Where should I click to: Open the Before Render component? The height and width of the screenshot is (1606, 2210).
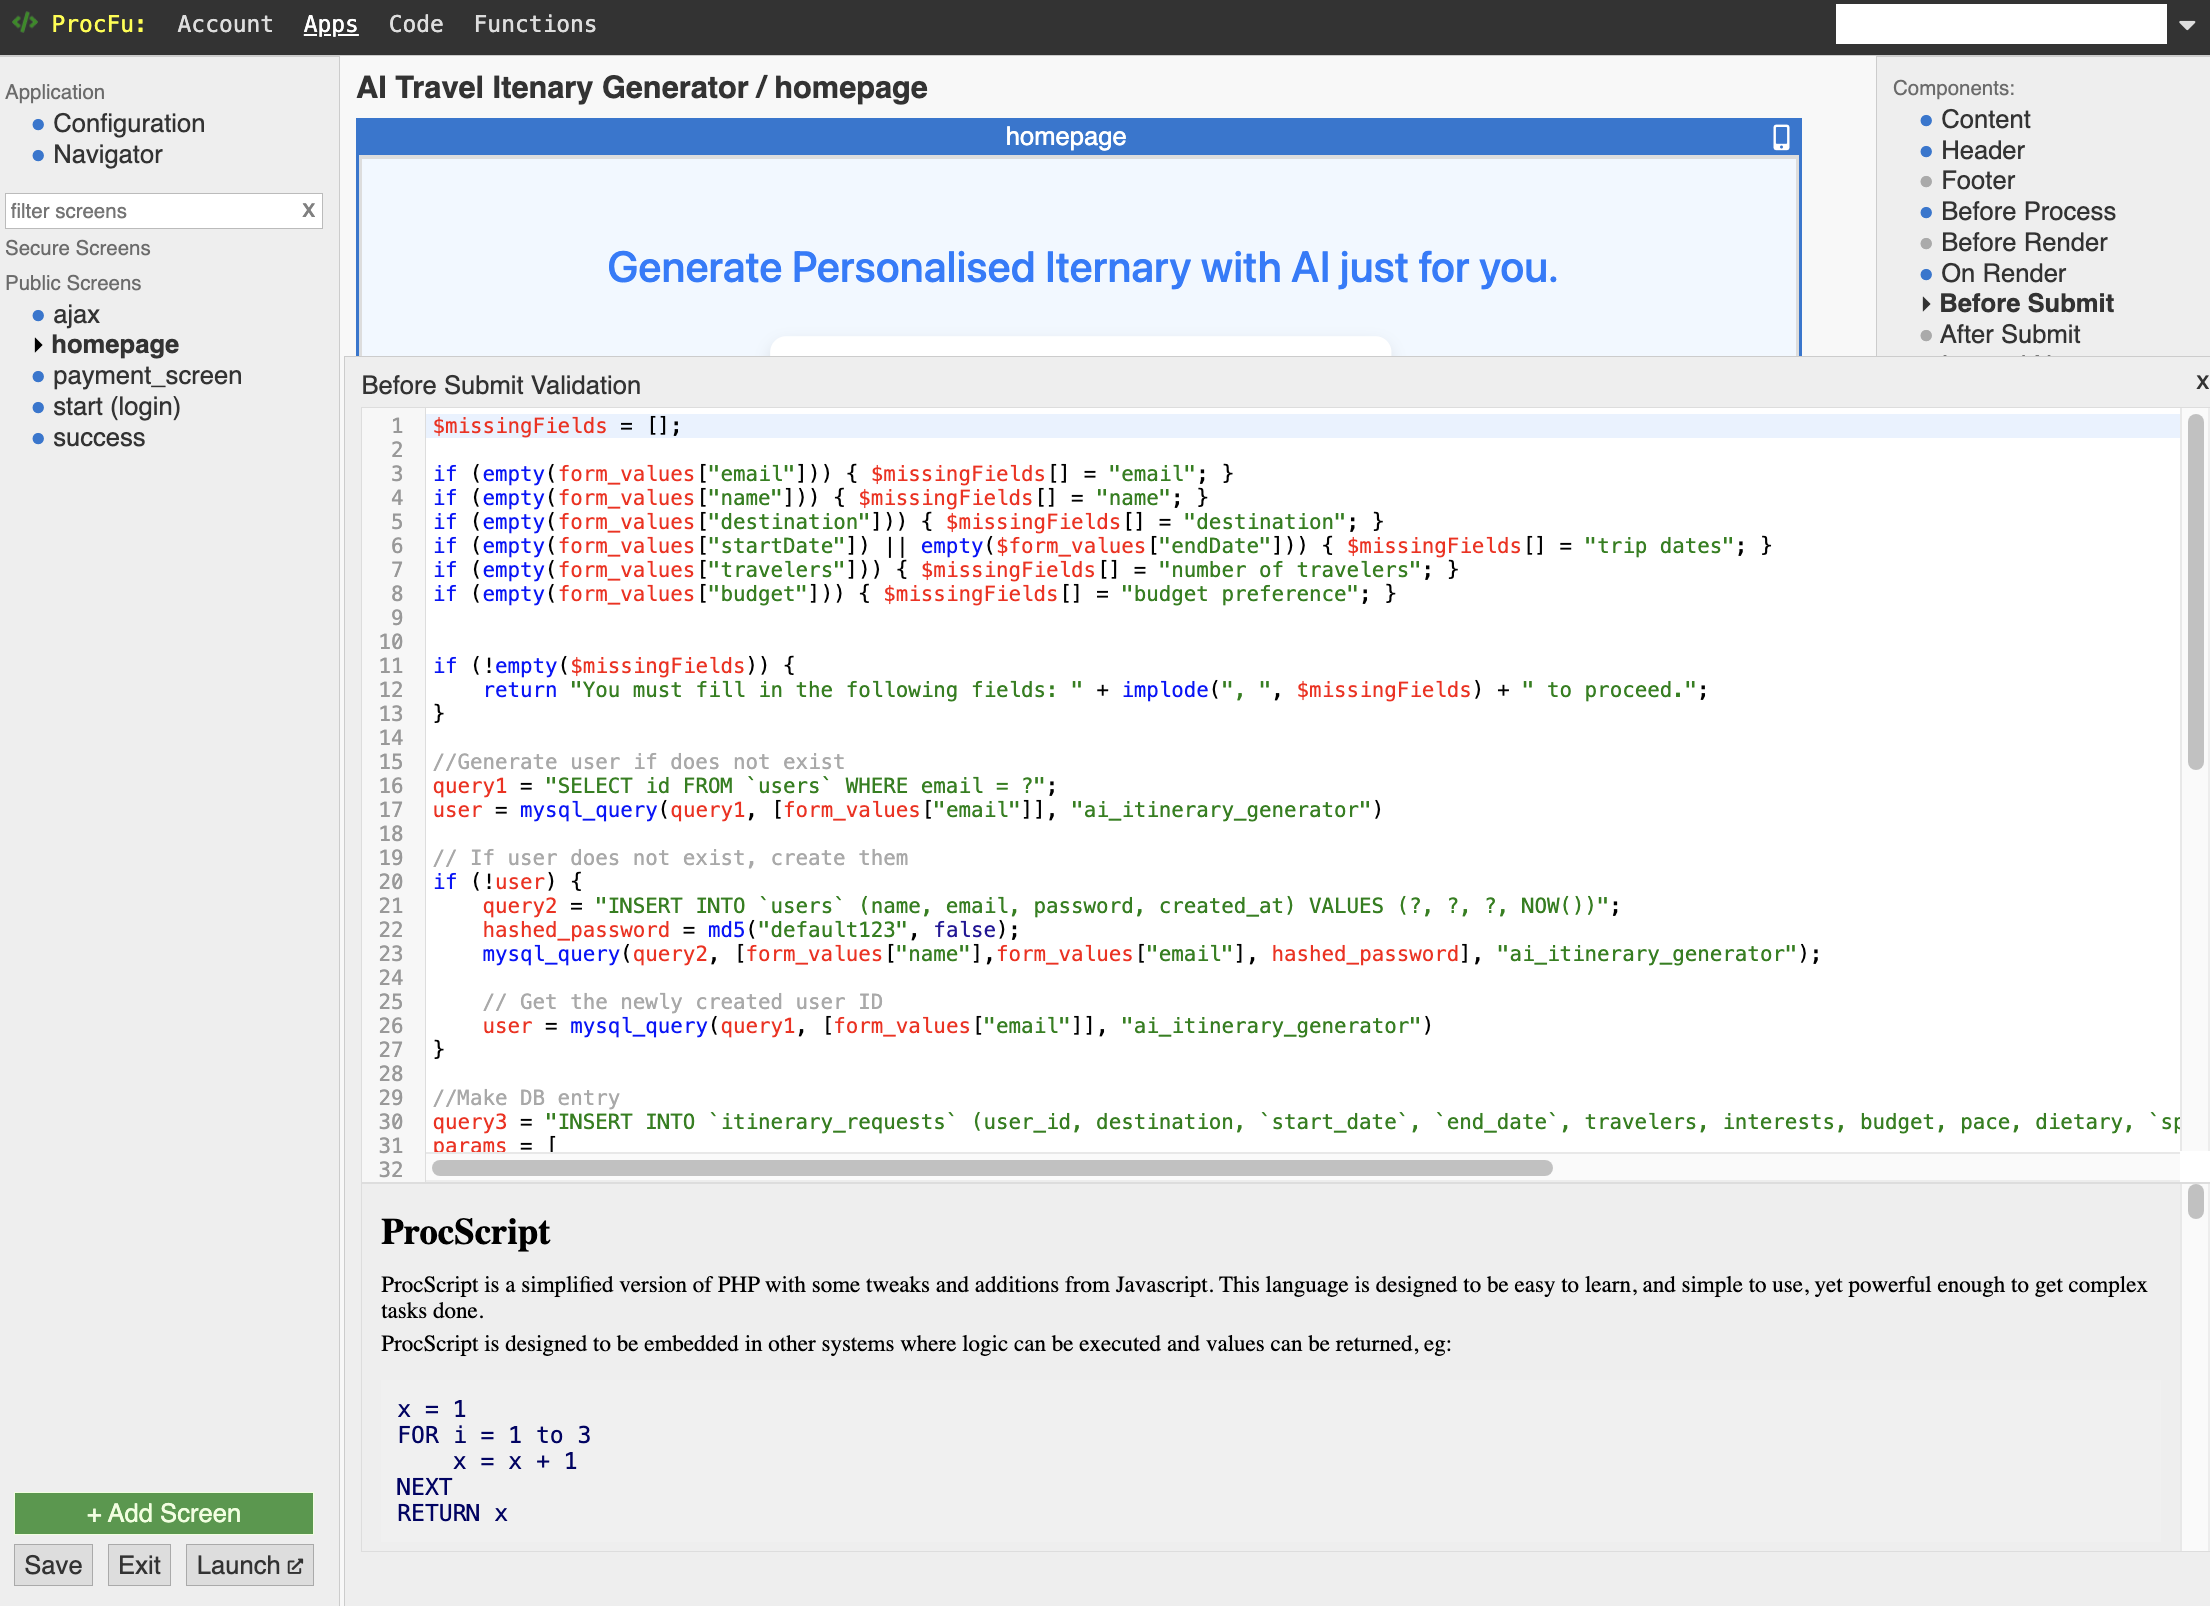click(2024, 242)
